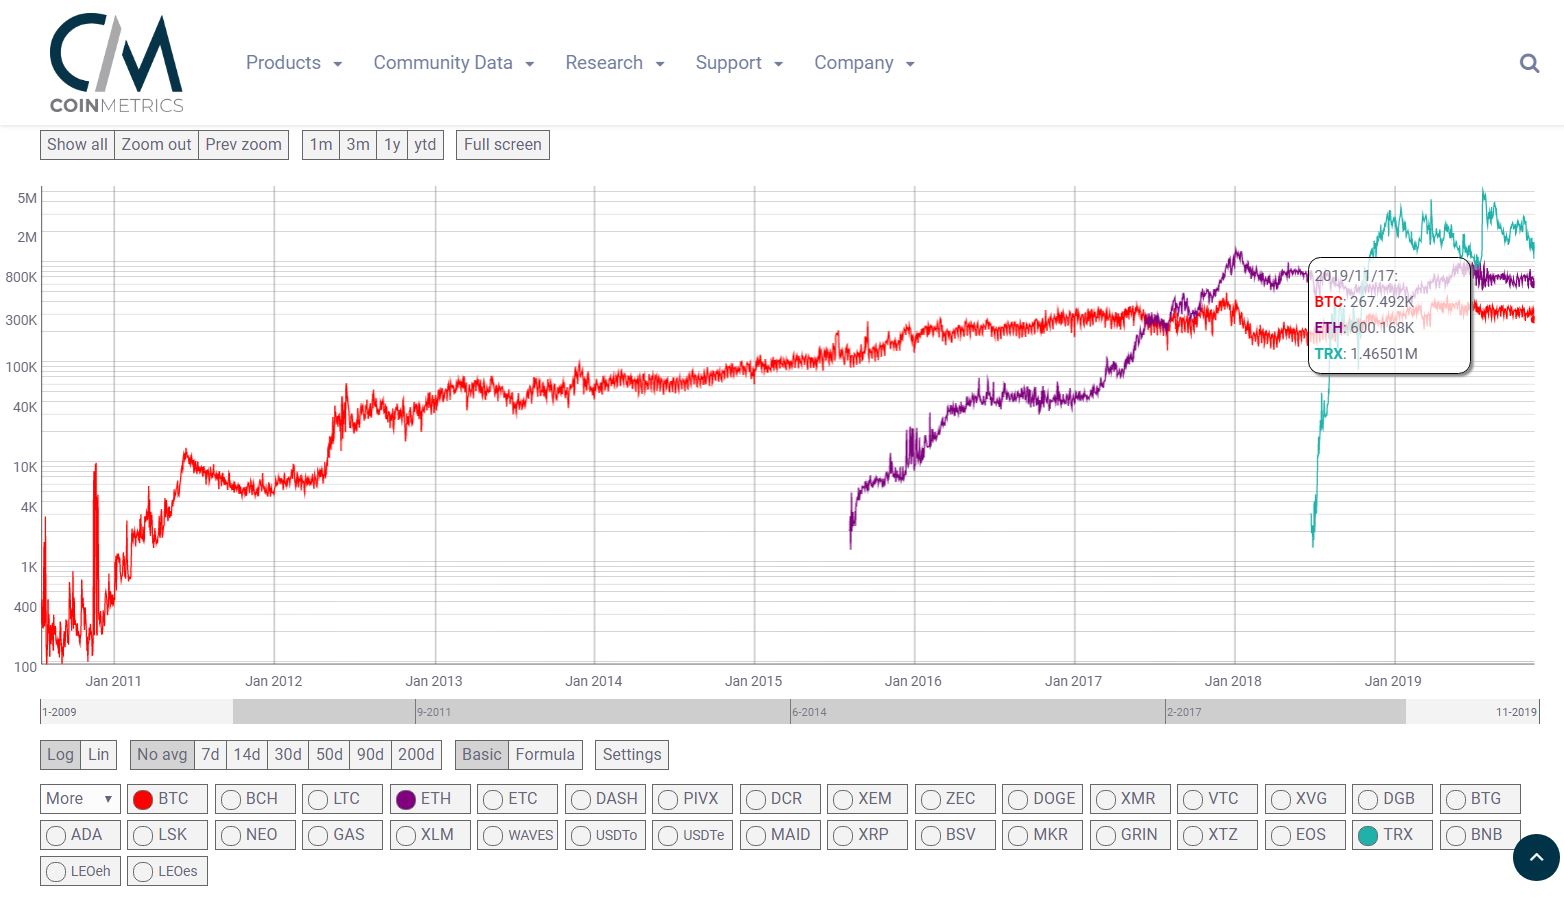
Task: Set chart range to 3m
Action: click(358, 144)
